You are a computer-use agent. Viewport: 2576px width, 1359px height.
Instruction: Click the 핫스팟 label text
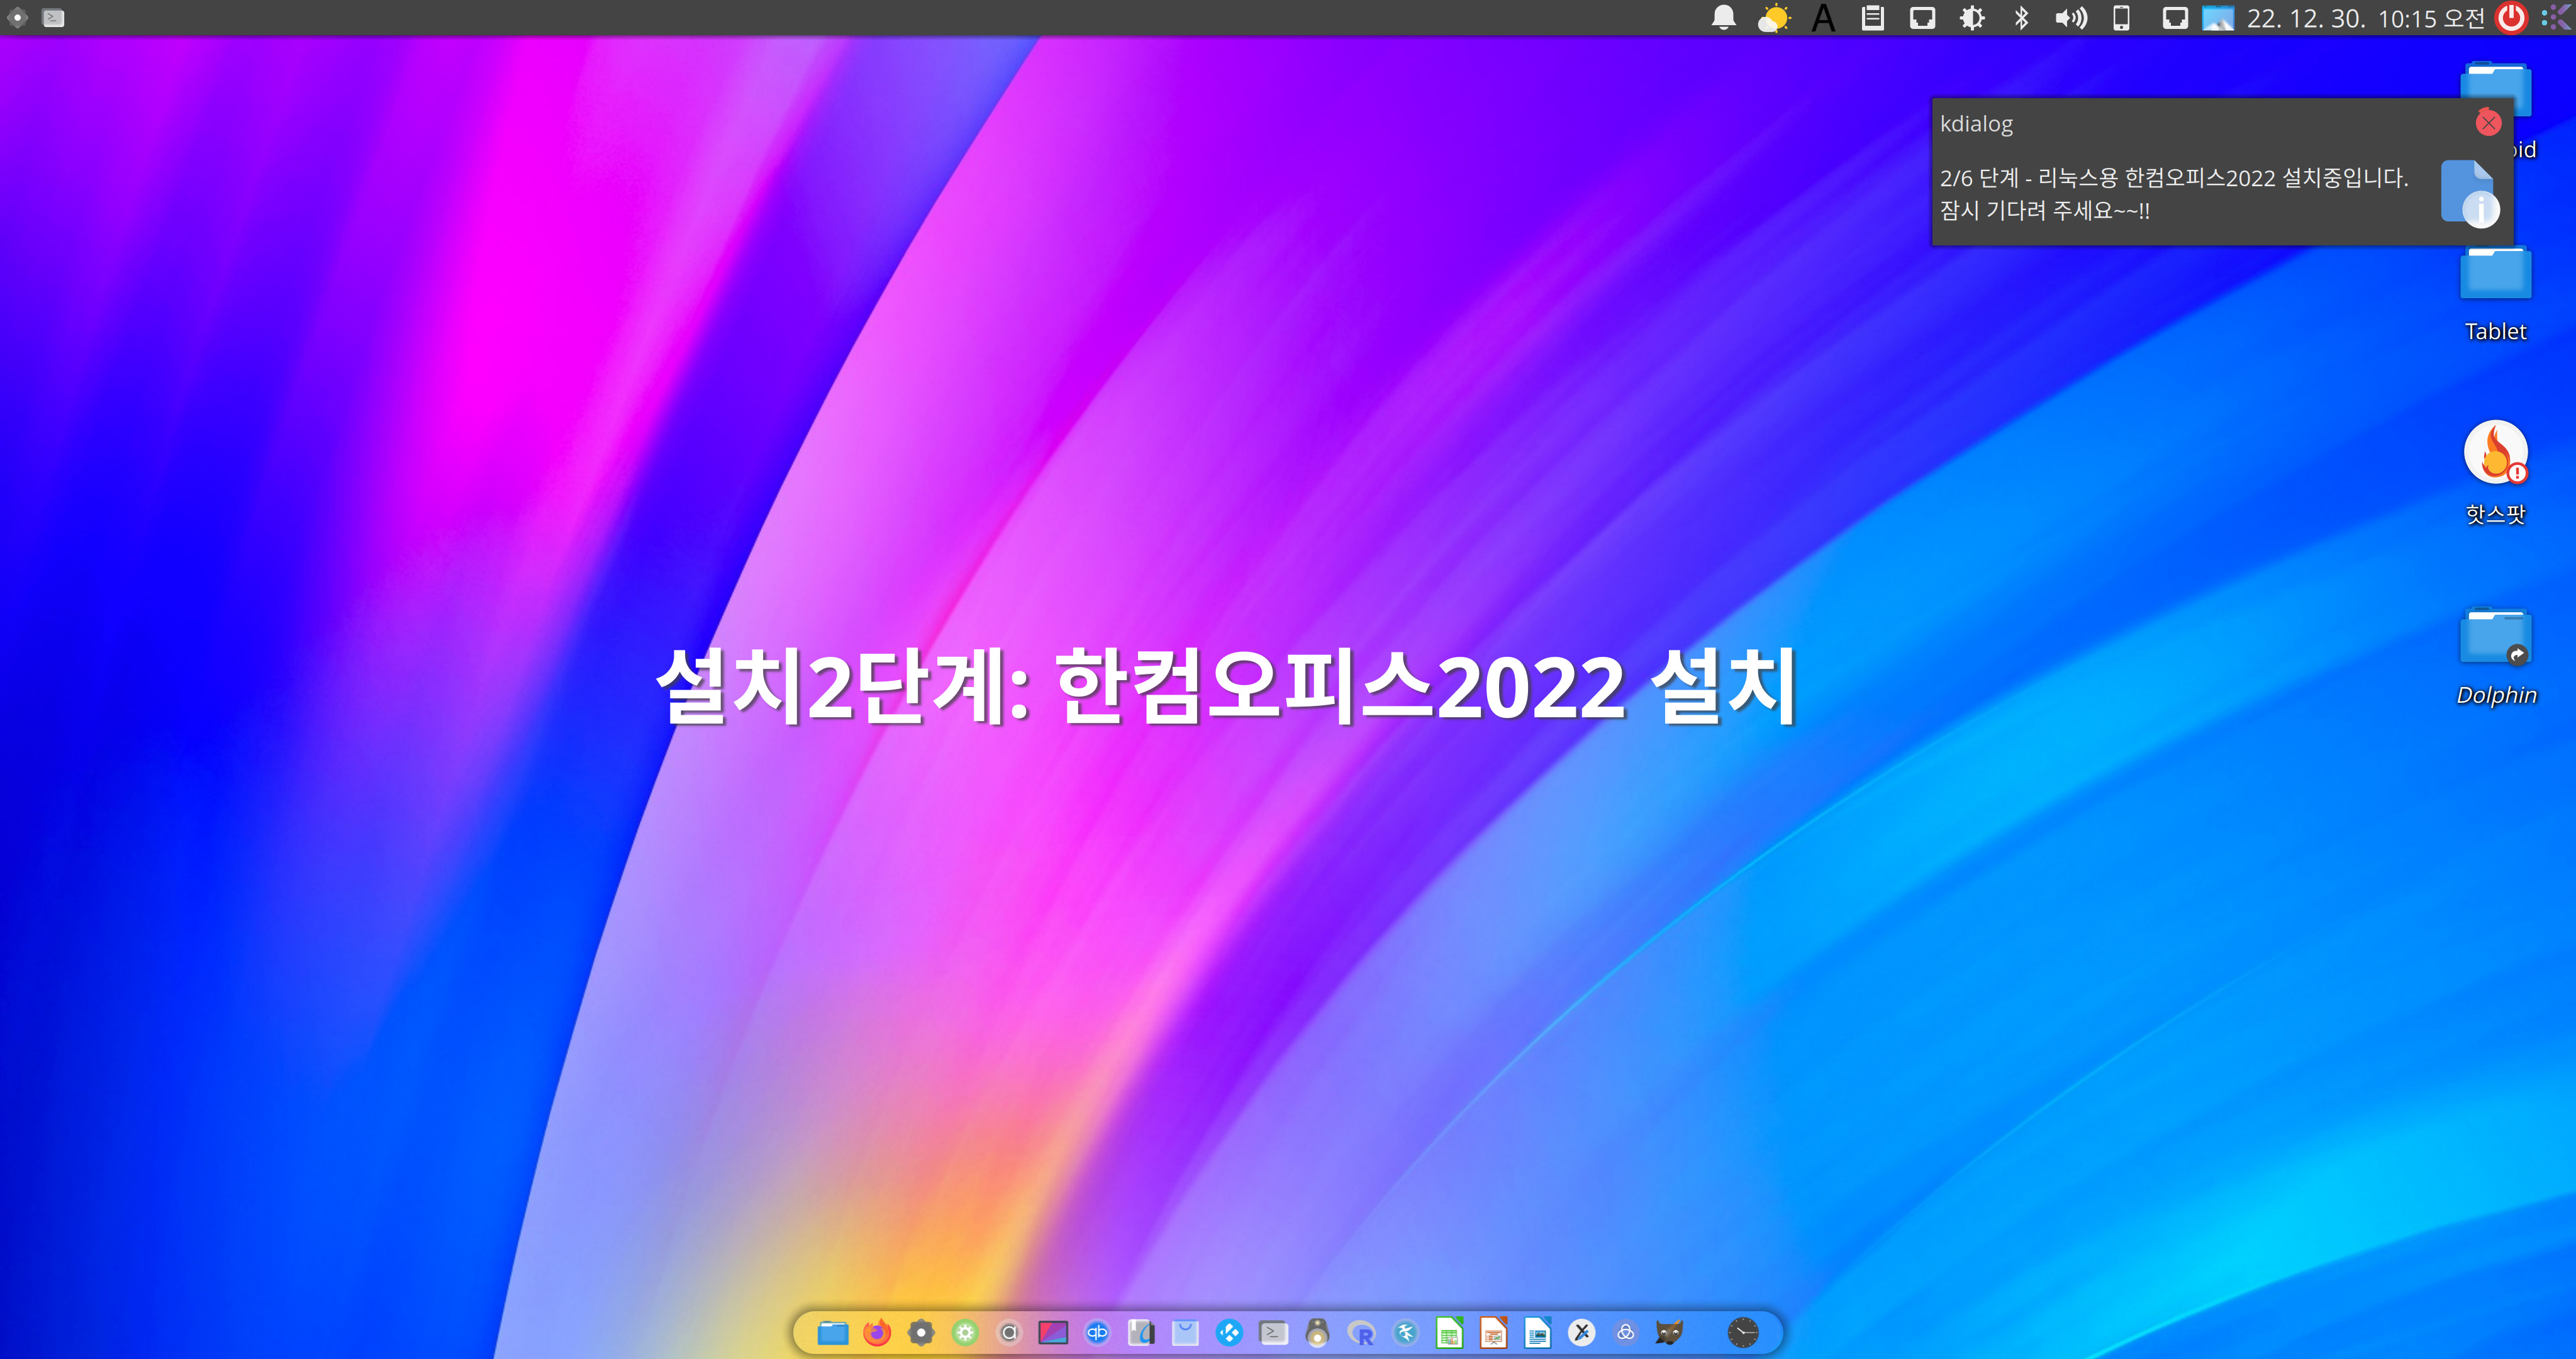point(2495,514)
